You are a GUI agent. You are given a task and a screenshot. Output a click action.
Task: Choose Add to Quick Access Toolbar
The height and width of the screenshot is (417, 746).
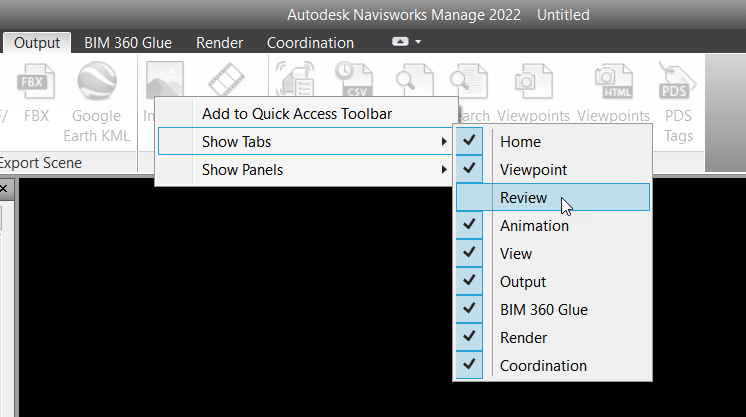pyautogui.click(x=306, y=113)
